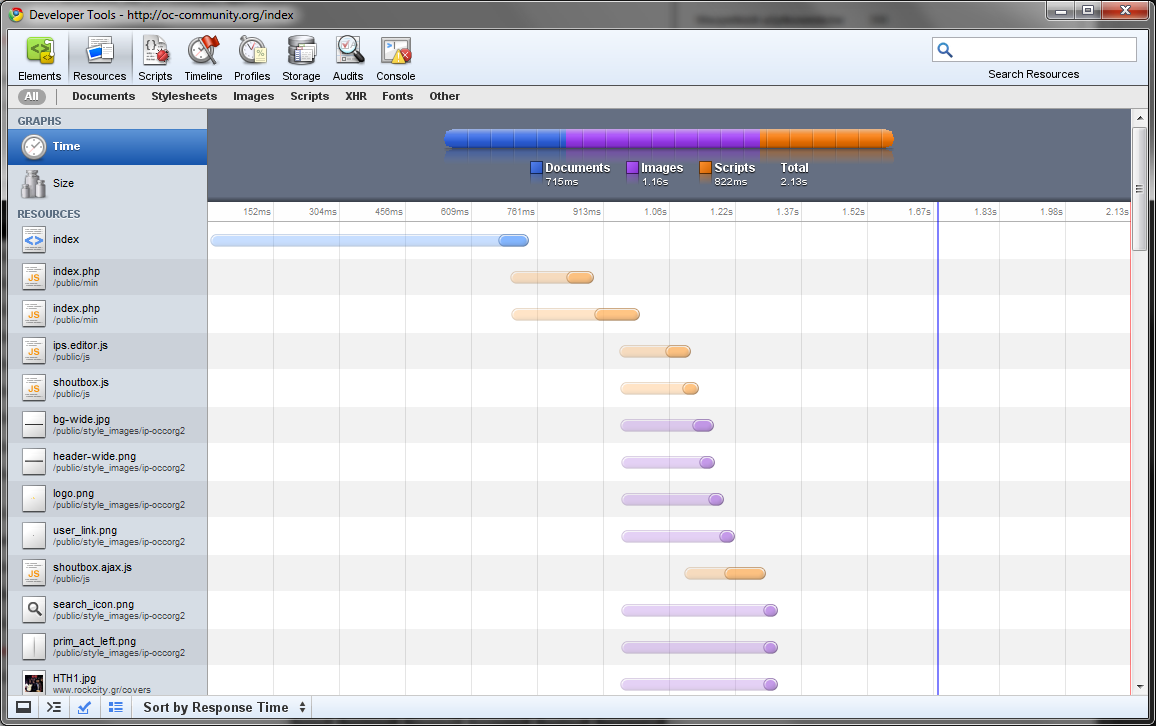The image size is (1156, 726).
Task: Click the orange Scripts segment of summary bar
Action: coord(825,139)
